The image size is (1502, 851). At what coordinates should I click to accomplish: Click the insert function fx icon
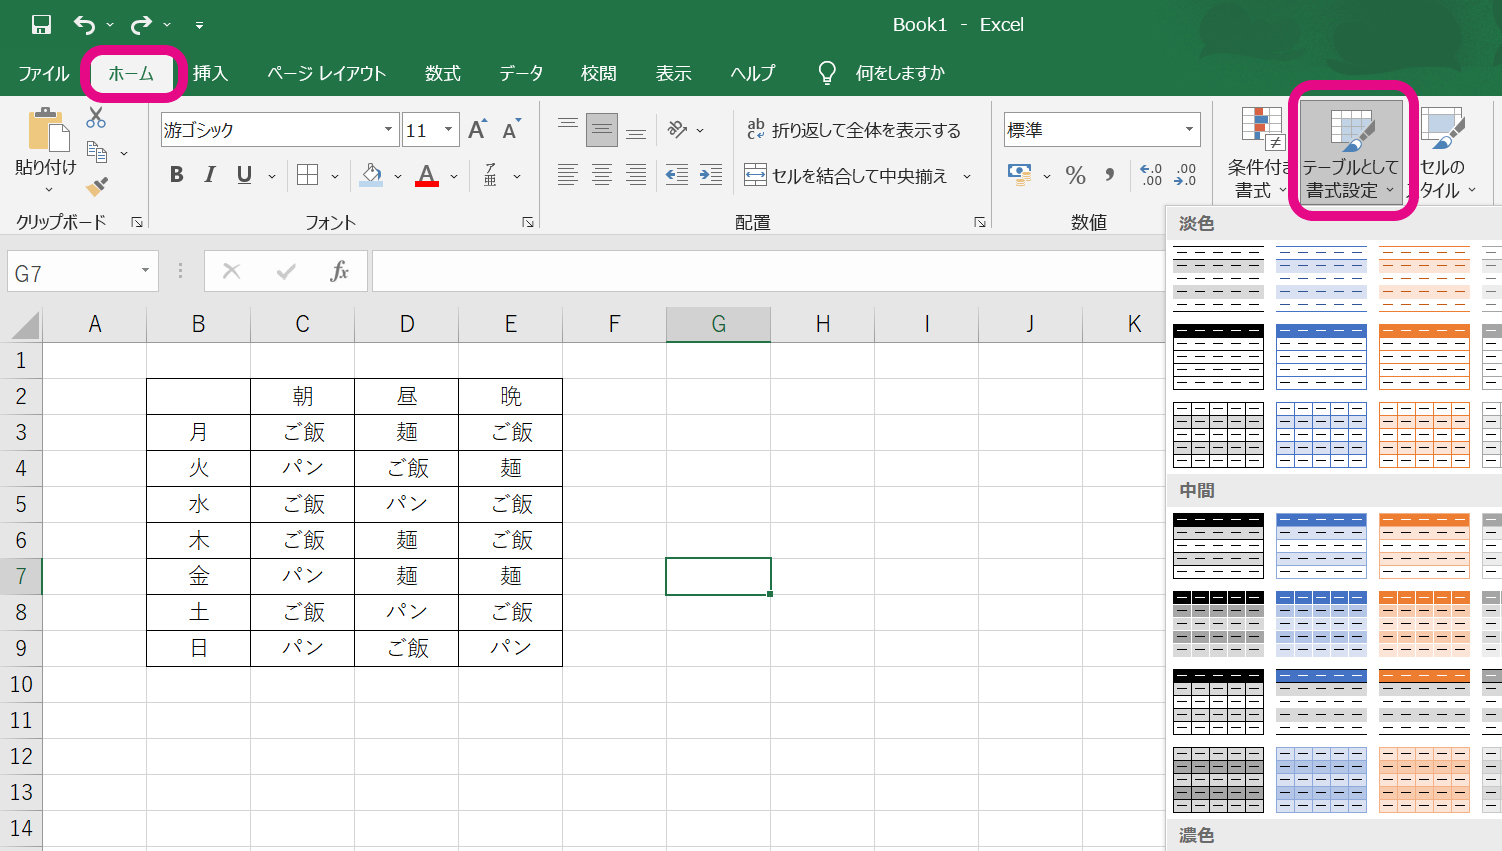click(339, 271)
